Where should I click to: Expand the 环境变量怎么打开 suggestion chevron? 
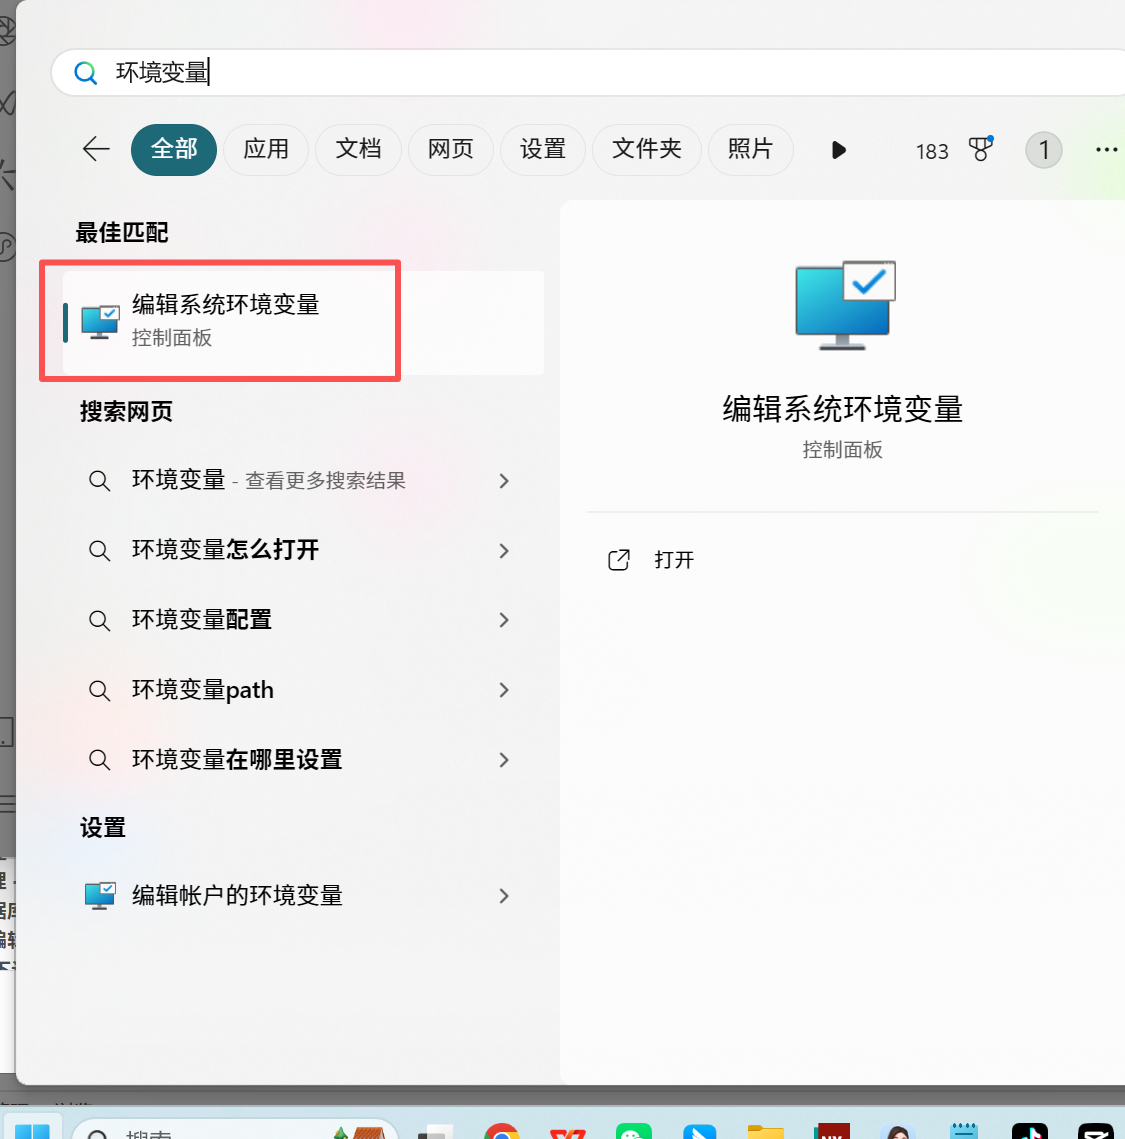tap(504, 550)
